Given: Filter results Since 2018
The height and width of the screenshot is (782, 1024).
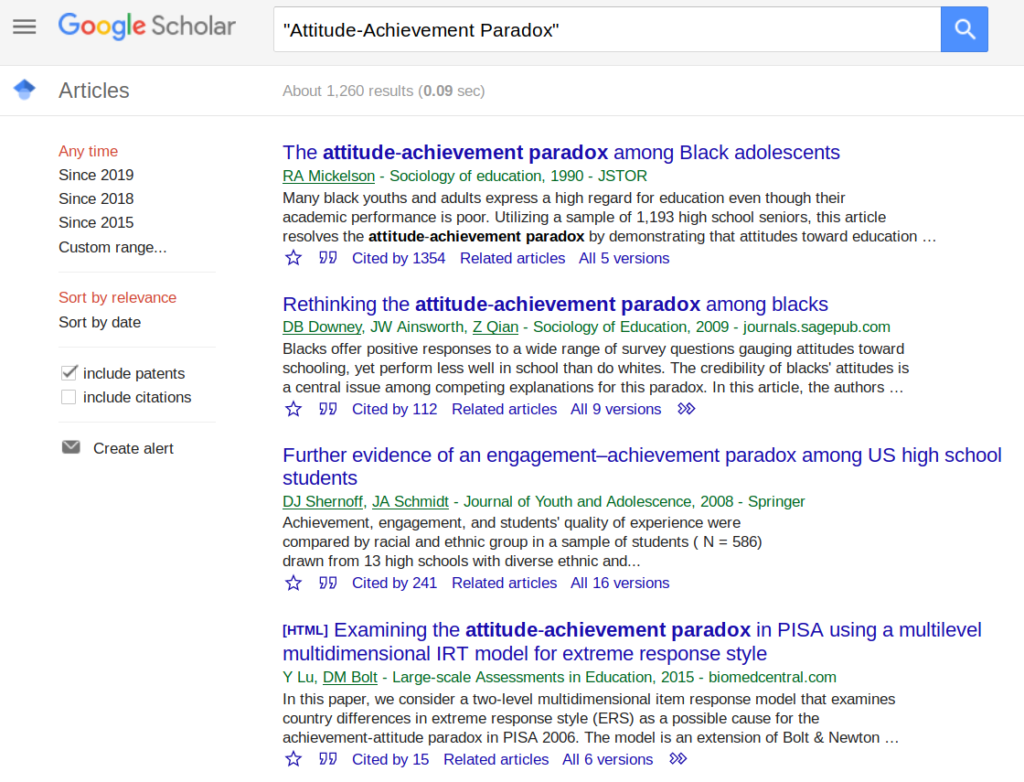Looking at the screenshot, I should 96,199.
